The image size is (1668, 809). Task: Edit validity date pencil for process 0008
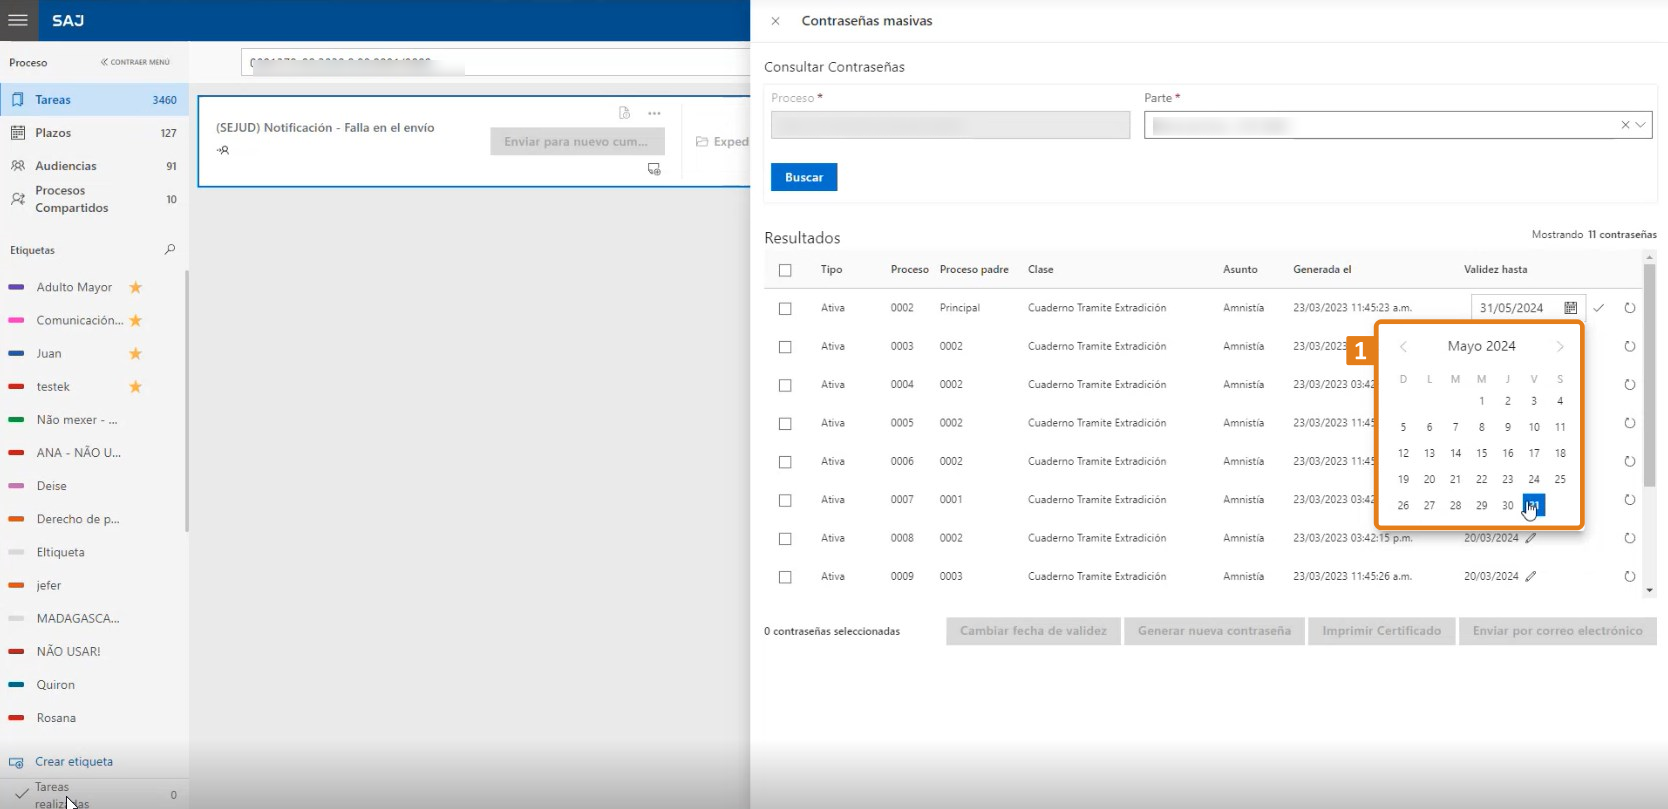click(x=1531, y=538)
